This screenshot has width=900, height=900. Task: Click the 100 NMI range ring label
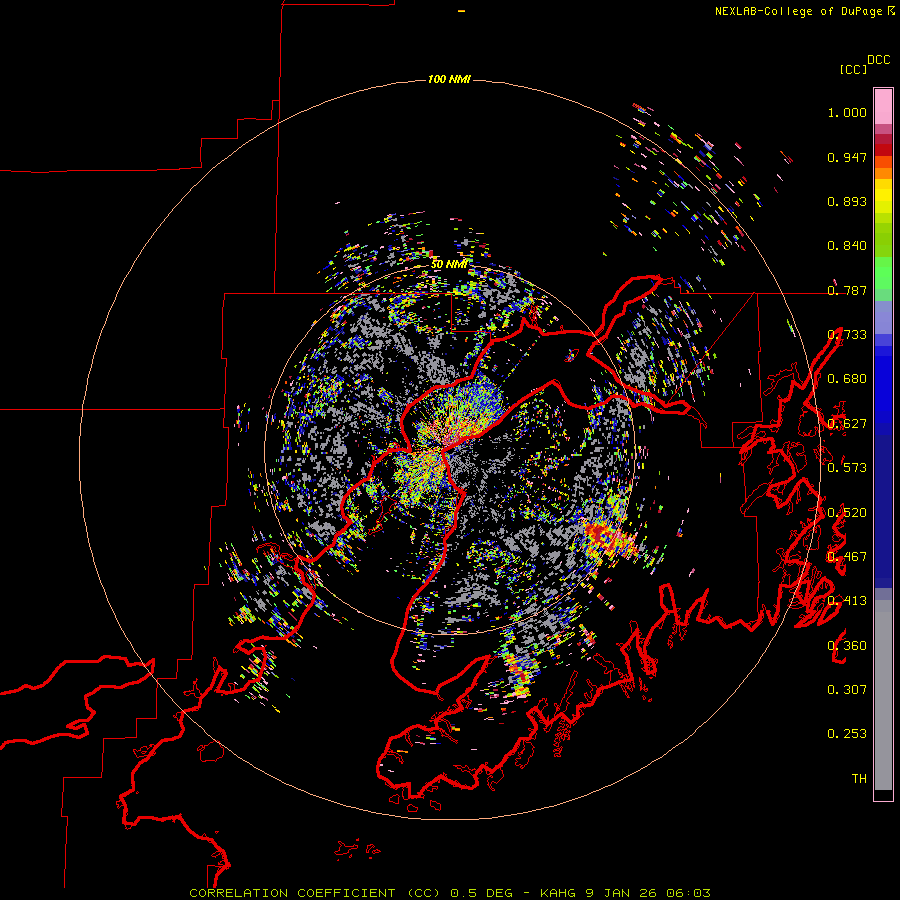[449, 79]
